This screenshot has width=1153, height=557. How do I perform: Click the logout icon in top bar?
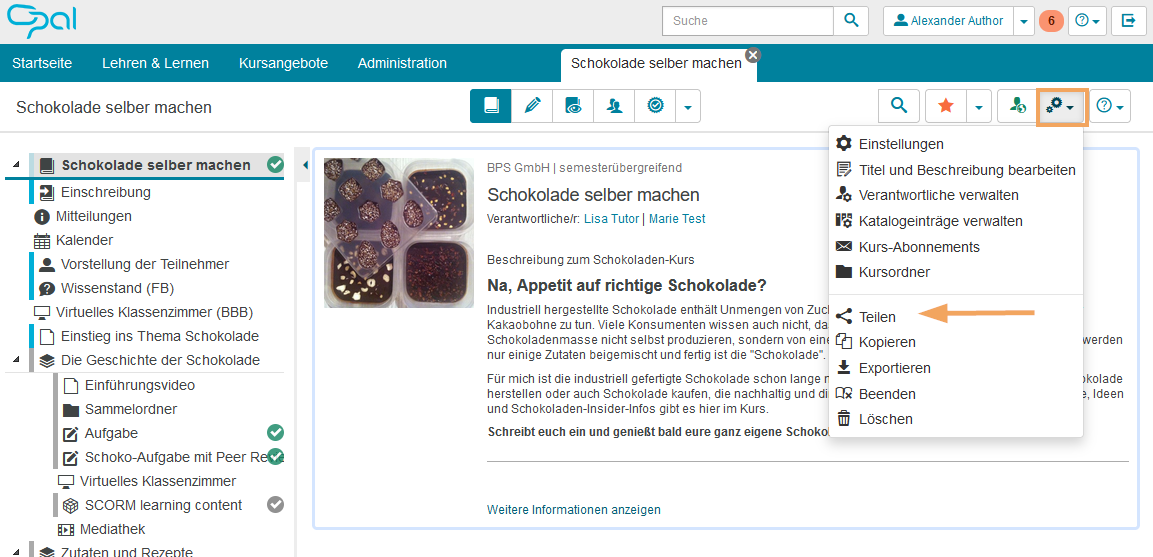coord(1128,21)
